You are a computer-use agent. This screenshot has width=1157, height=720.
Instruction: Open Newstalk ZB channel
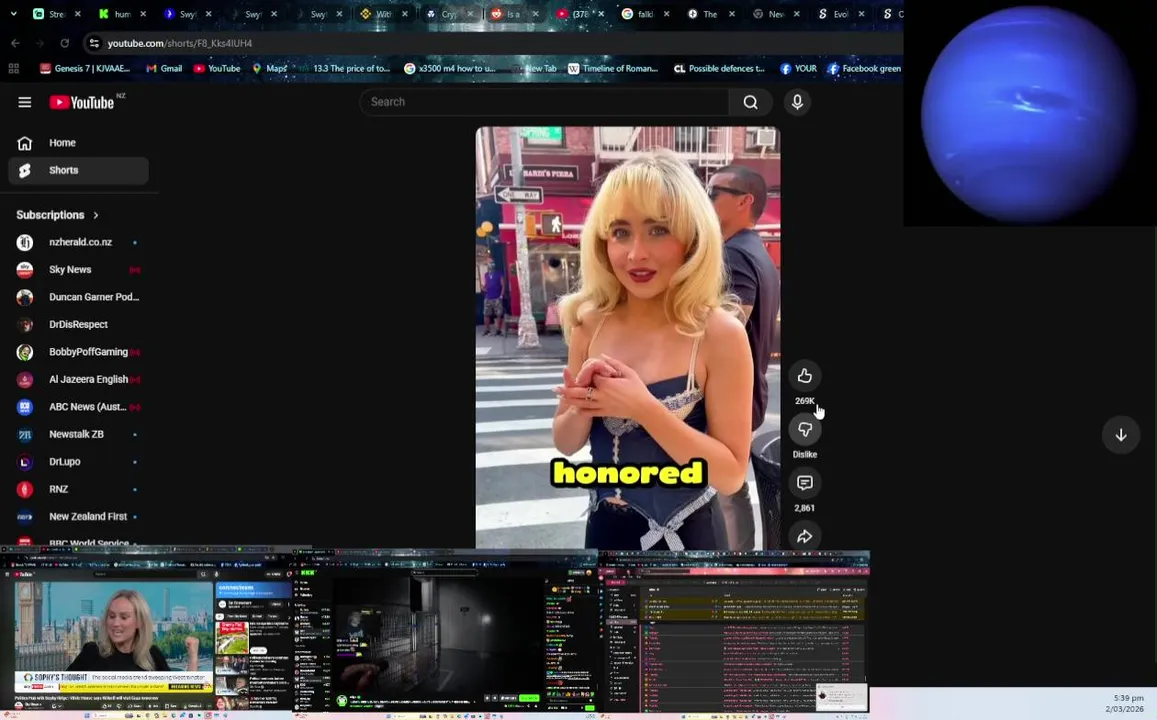pos(78,435)
